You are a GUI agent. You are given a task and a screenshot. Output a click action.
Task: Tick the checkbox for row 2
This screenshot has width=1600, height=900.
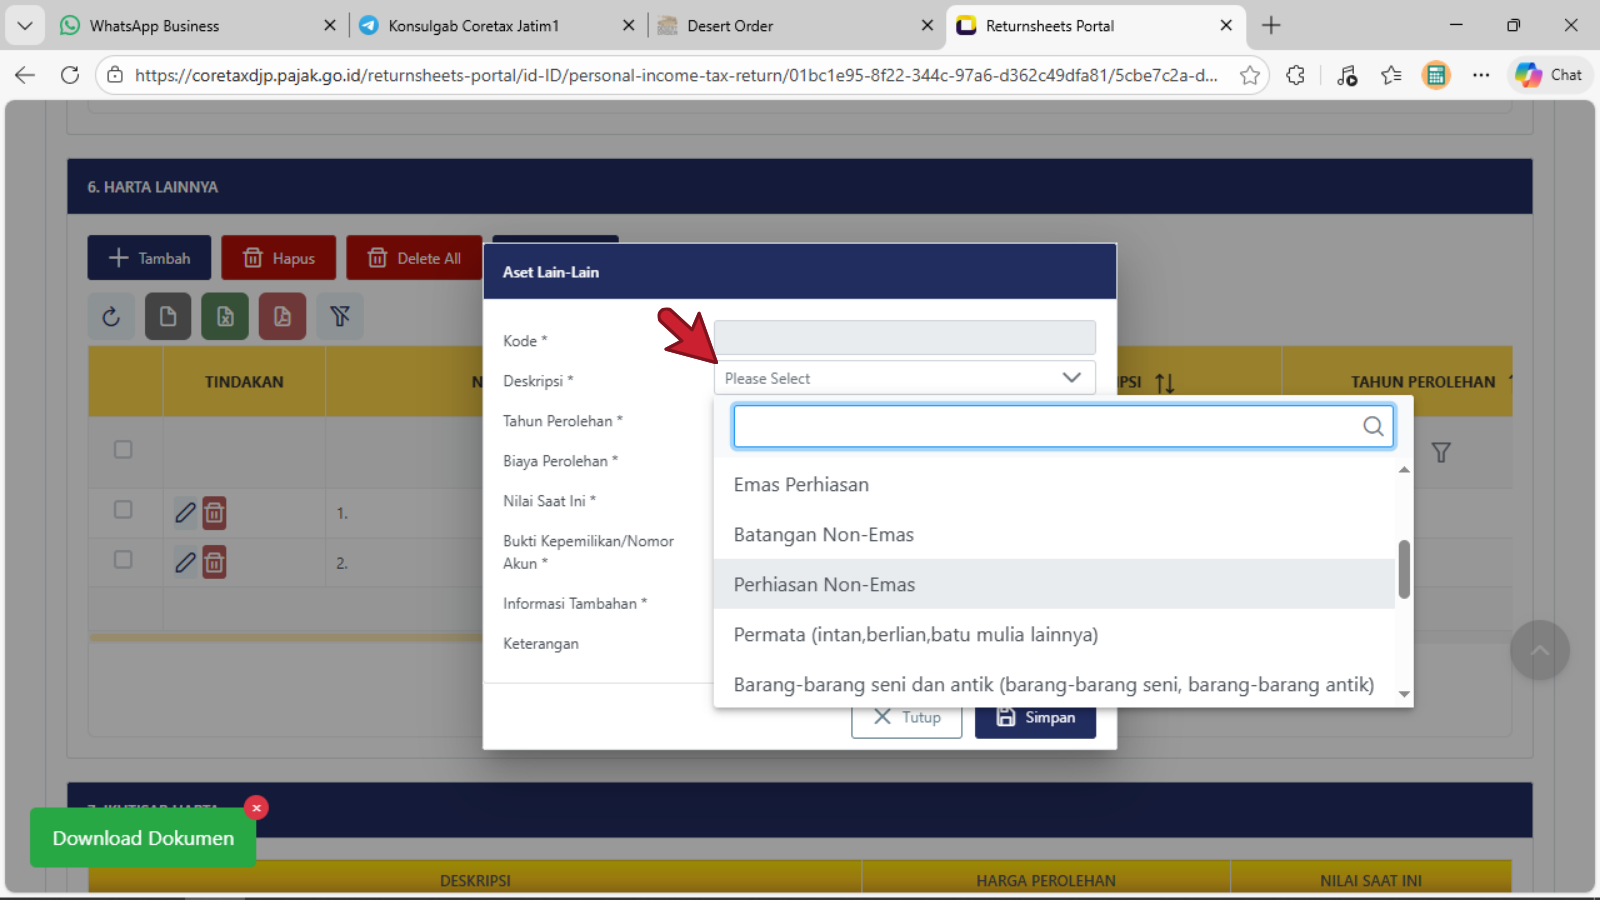point(123,560)
